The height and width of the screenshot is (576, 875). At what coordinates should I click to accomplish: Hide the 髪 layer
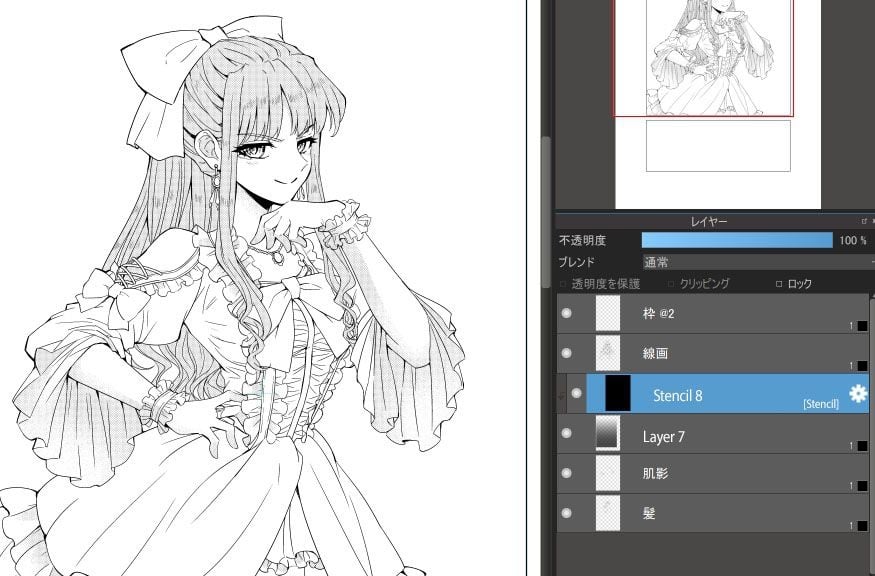pos(566,513)
